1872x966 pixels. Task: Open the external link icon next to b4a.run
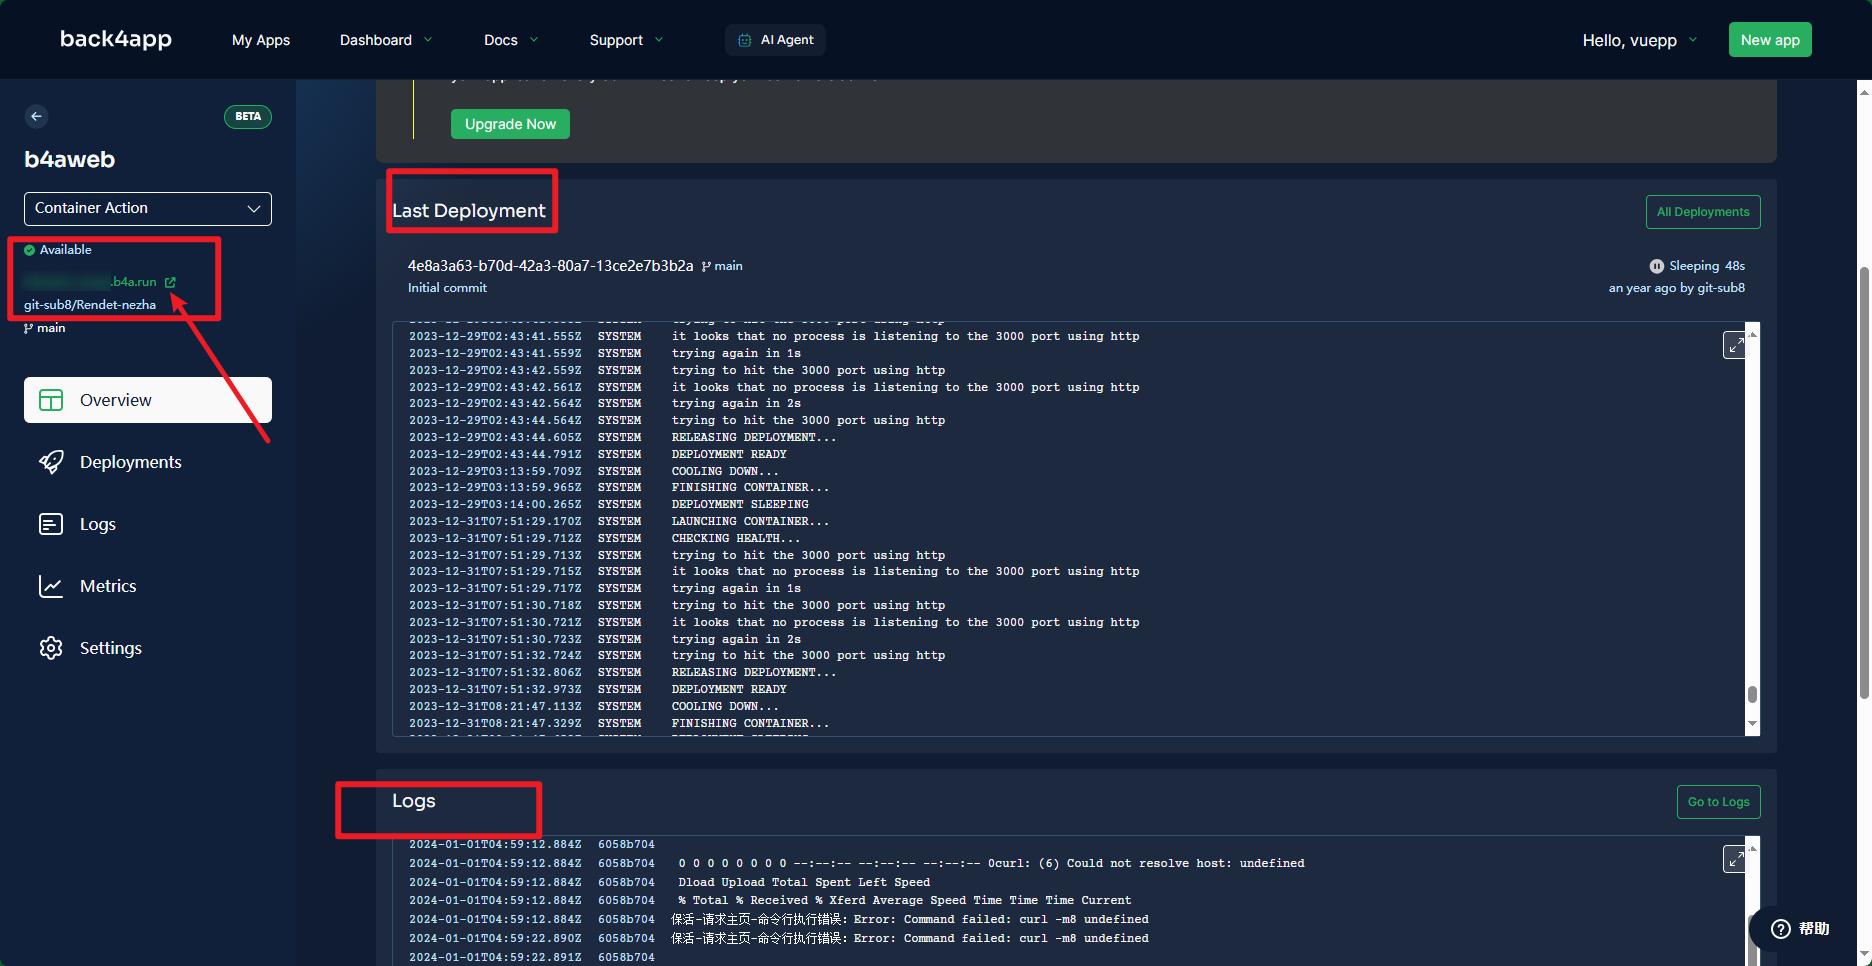pyautogui.click(x=170, y=282)
